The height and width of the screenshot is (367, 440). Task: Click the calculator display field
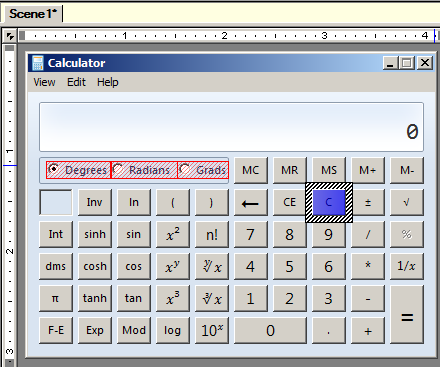pyautogui.click(x=231, y=127)
